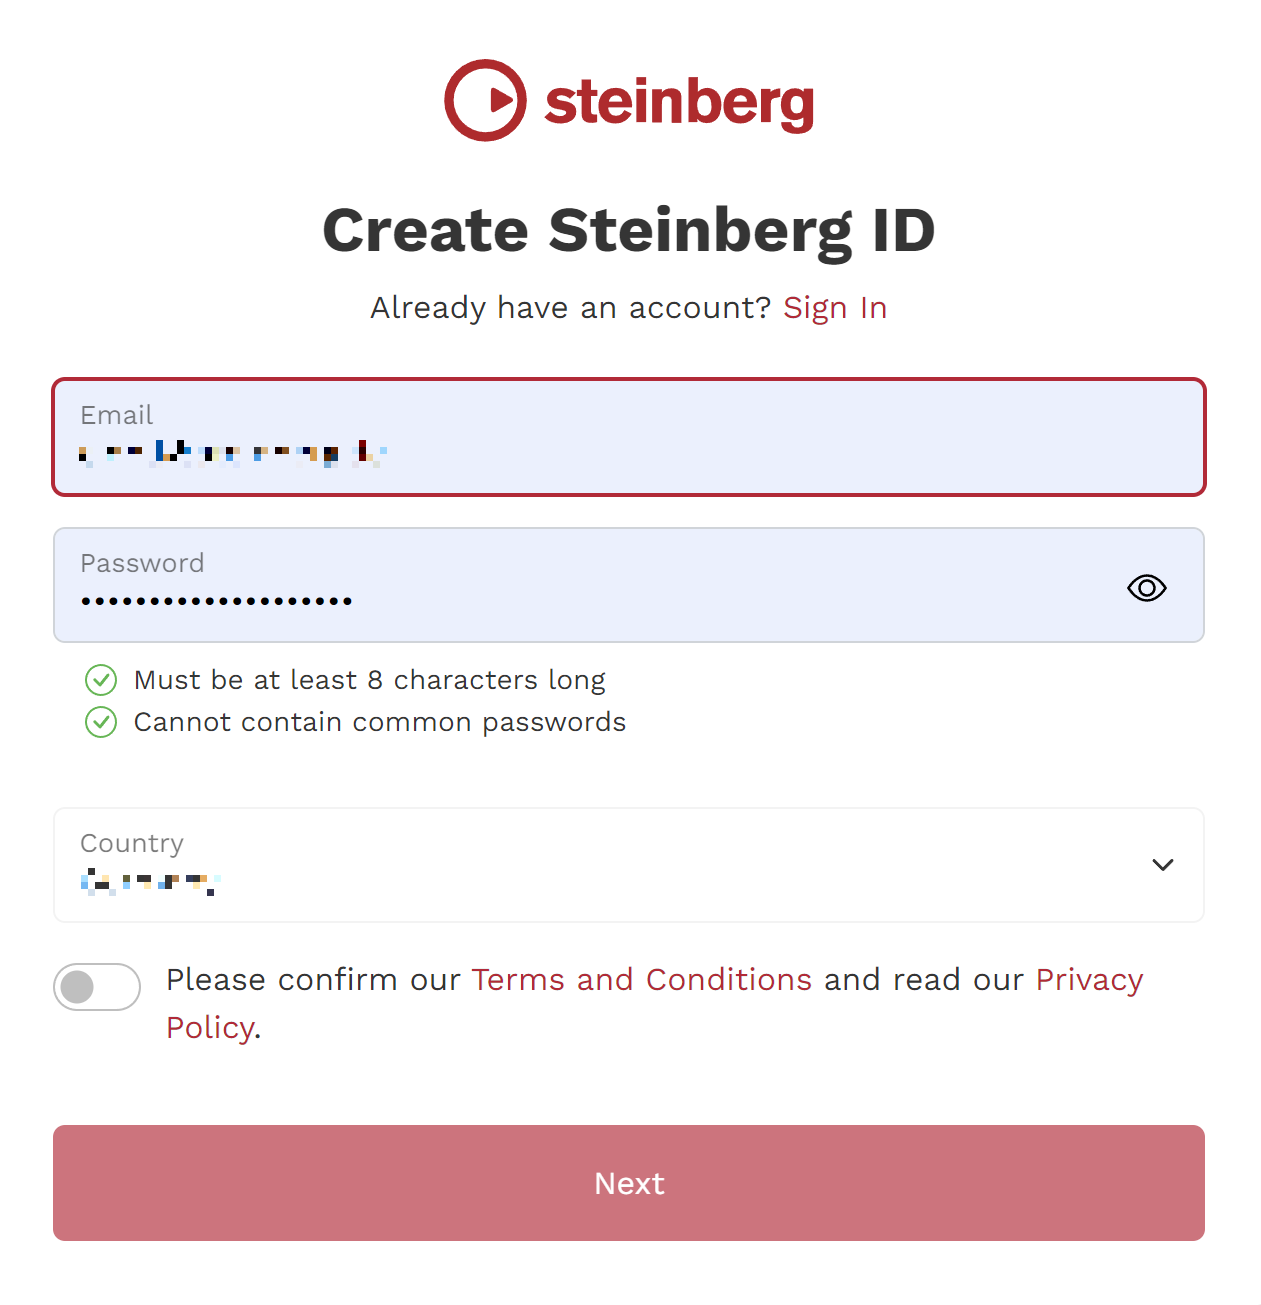The width and height of the screenshot is (1261, 1305).
Task: Open the Country selection field
Action: [629, 865]
